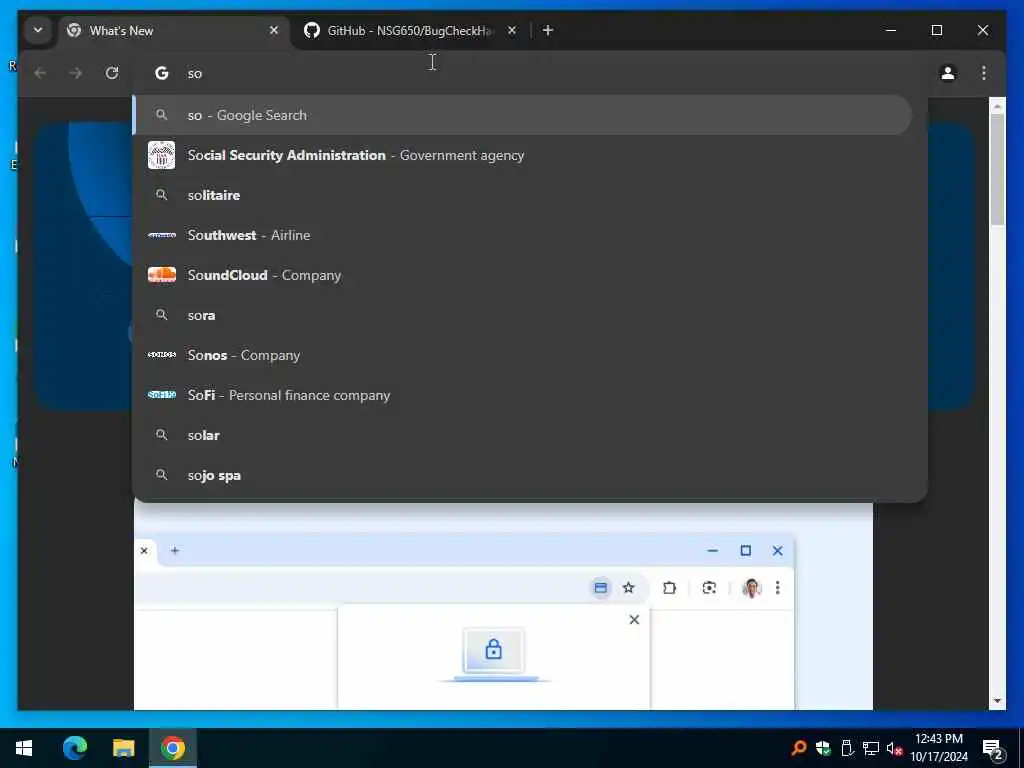This screenshot has height=768, width=1024.
Task: Click the magnifier icon beside sora
Action: click(x=161, y=315)
